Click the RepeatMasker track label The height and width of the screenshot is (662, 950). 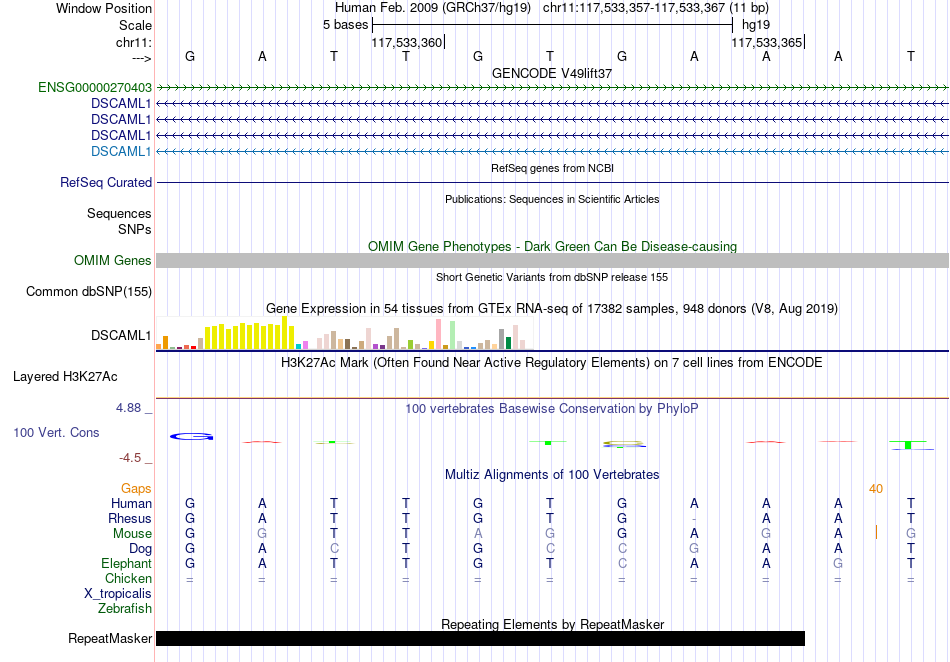[x=110, y=638]
